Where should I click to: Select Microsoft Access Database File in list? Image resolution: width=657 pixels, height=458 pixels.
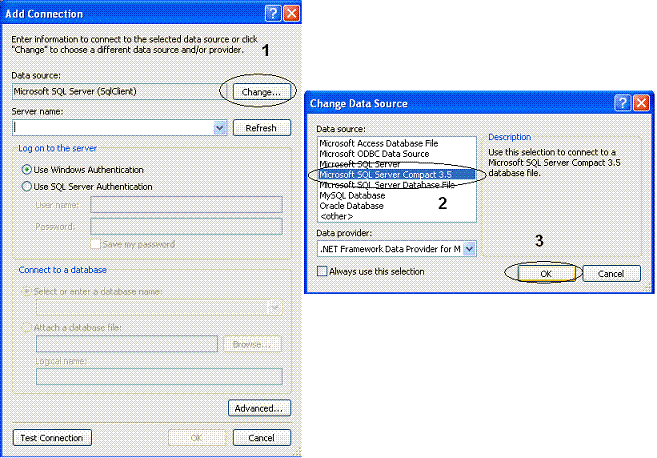point(378,143)
